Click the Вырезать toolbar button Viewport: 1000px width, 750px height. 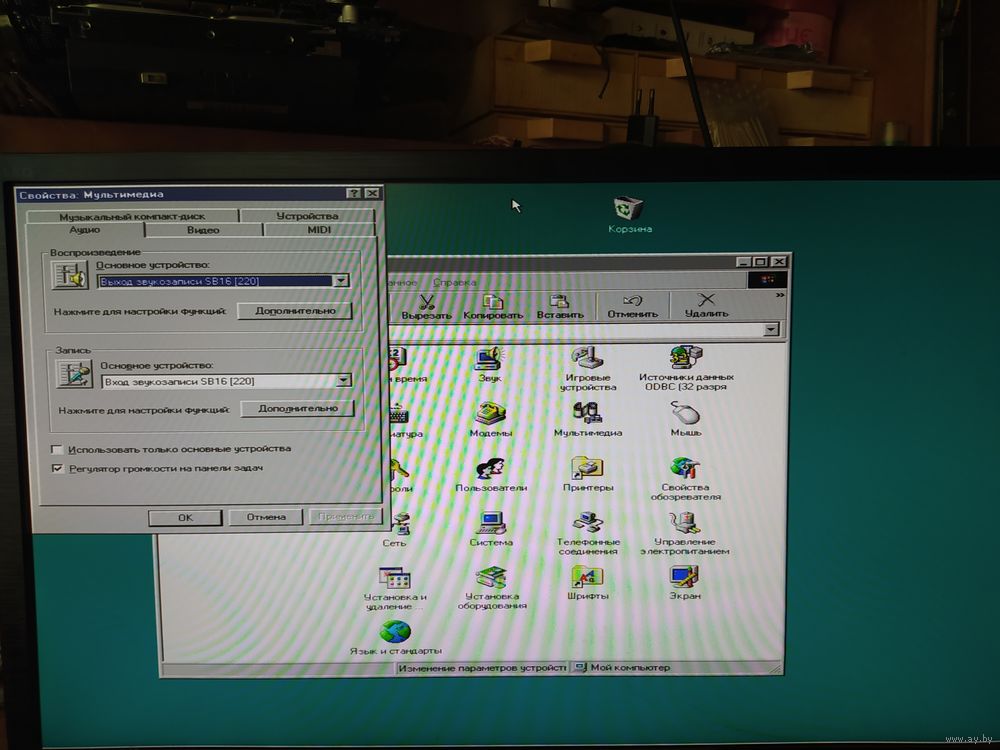(x=426, y=306)
